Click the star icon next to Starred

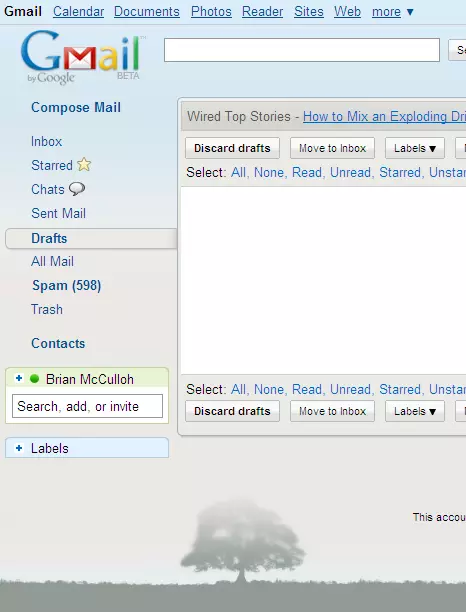(84, 165)
